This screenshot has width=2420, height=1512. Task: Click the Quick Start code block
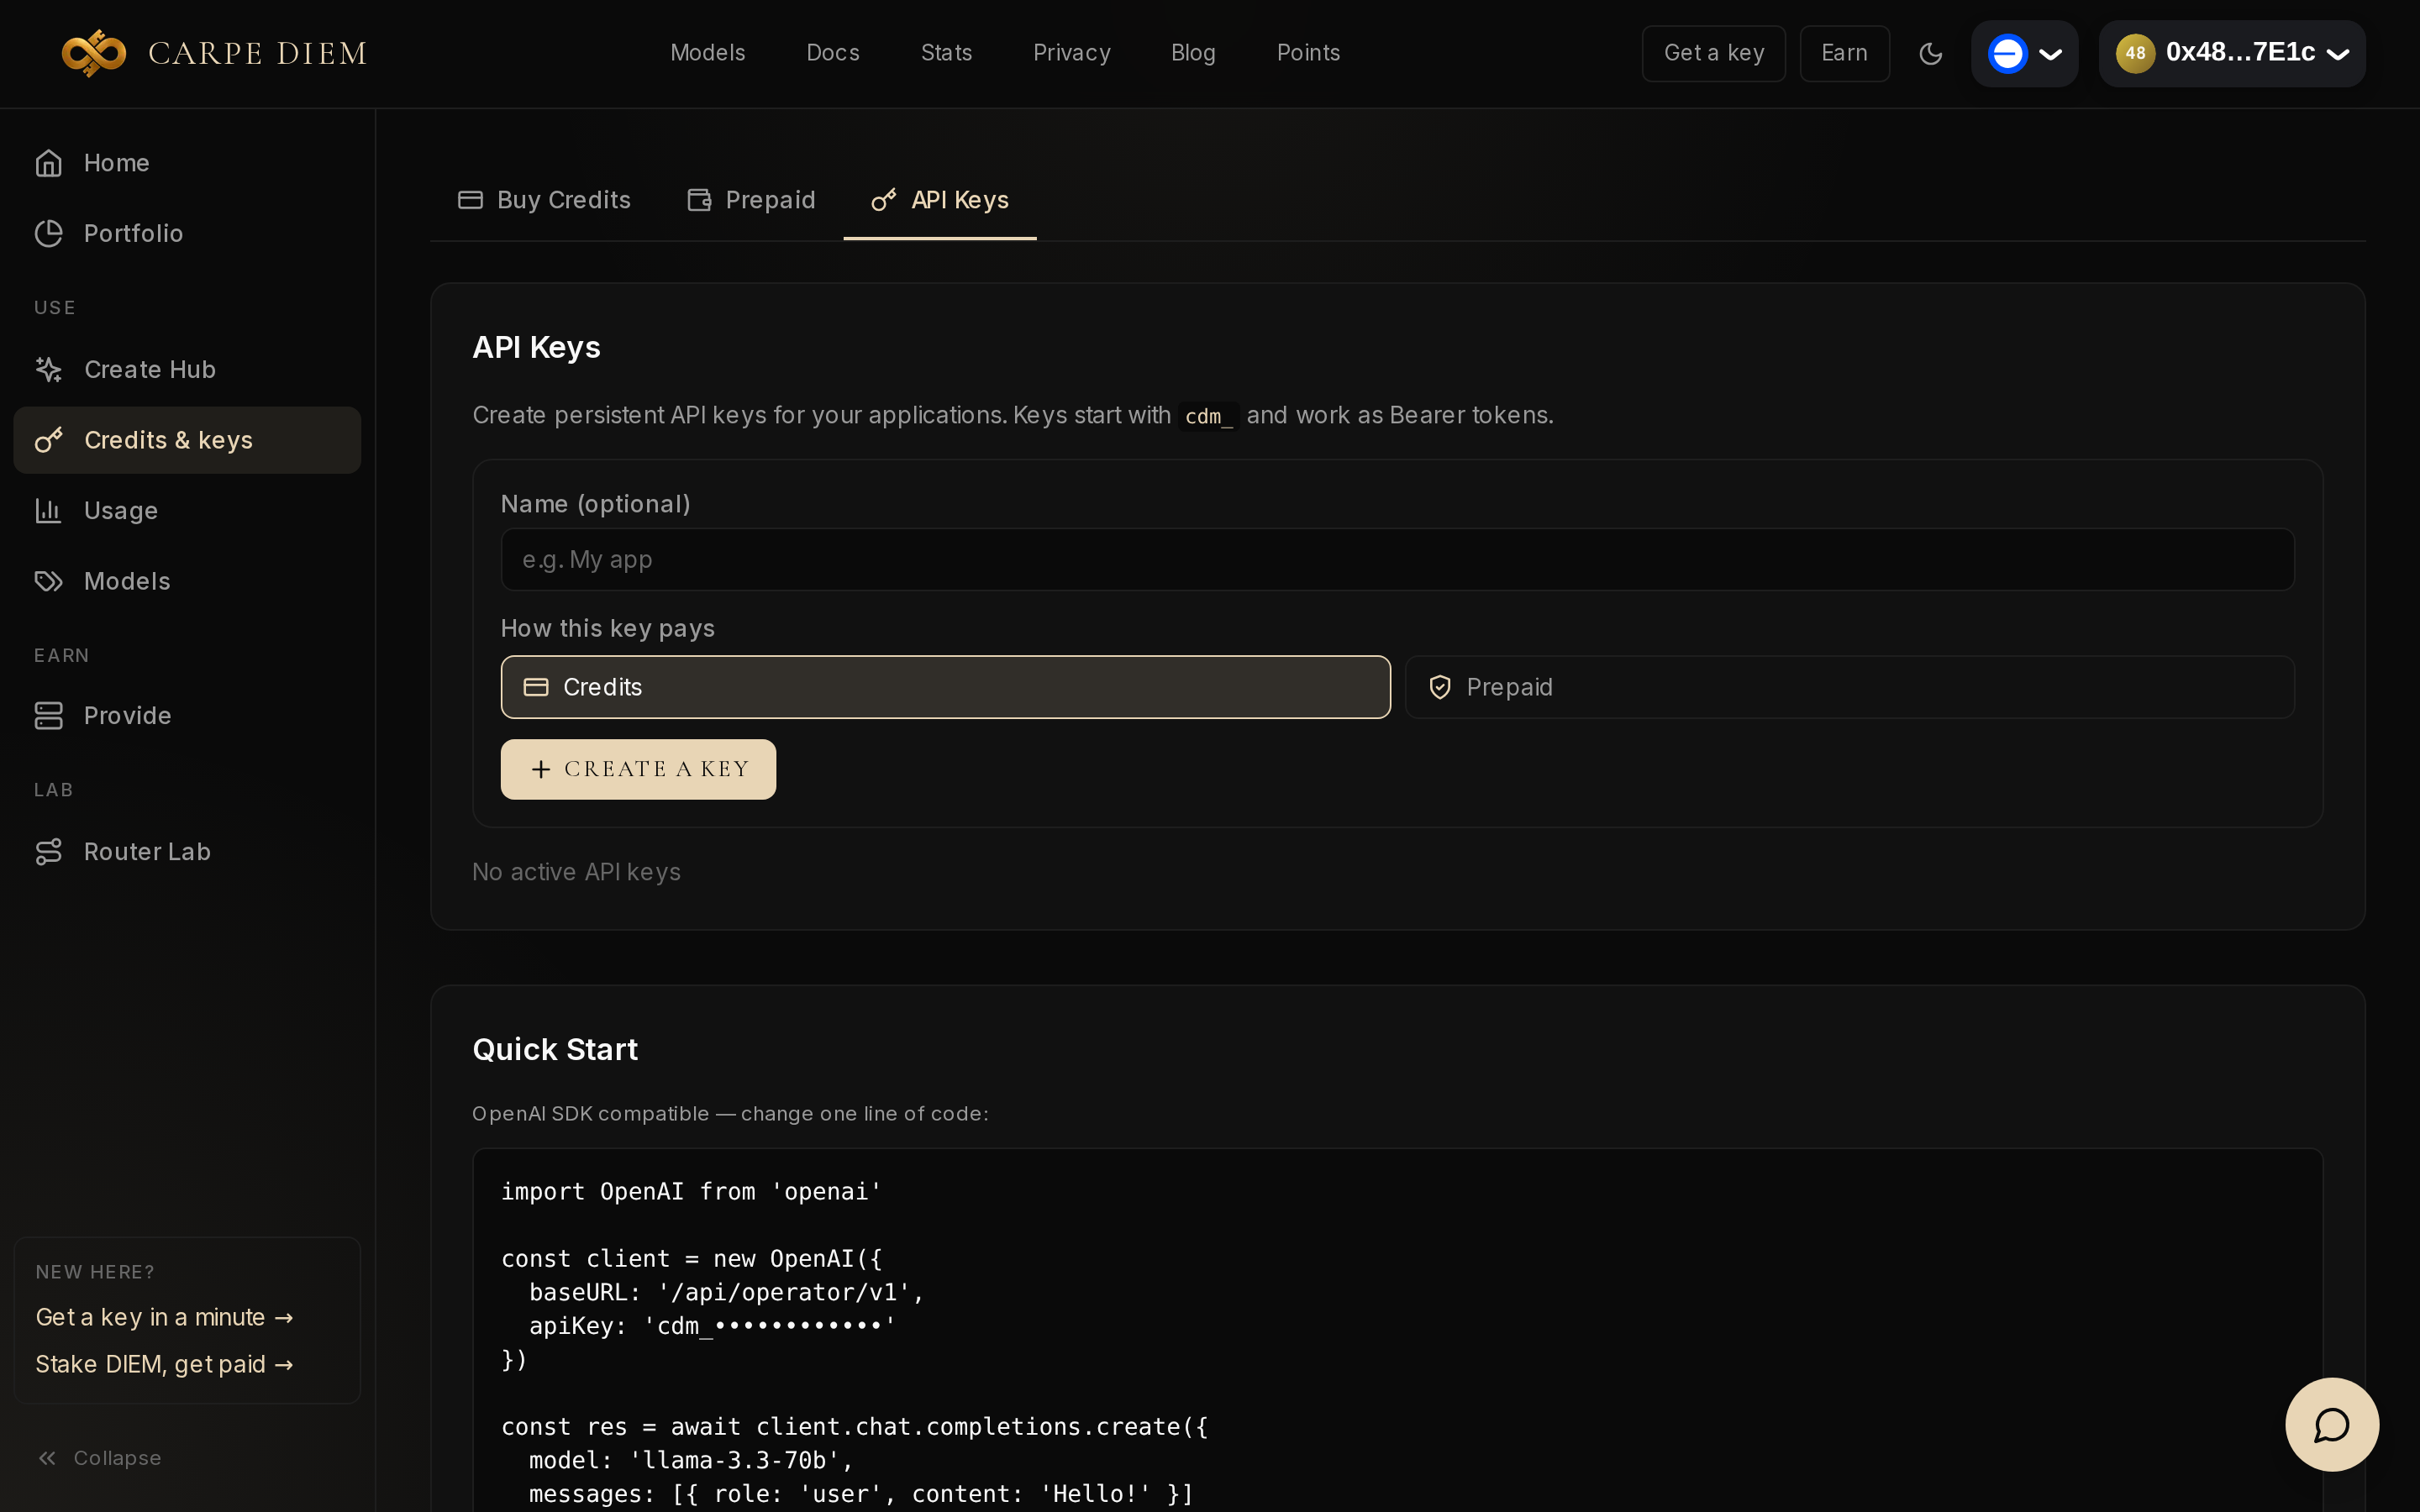(1397, 1330)
